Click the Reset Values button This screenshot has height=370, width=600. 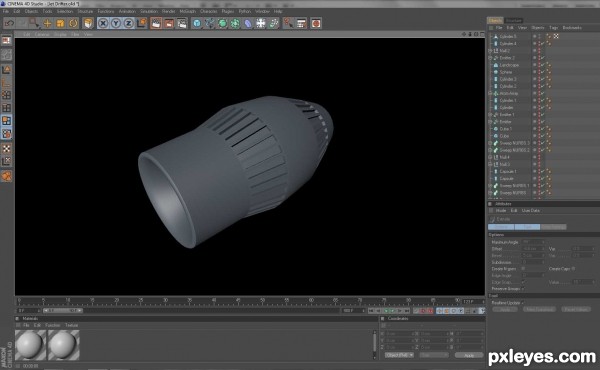(x=576, y=309)
